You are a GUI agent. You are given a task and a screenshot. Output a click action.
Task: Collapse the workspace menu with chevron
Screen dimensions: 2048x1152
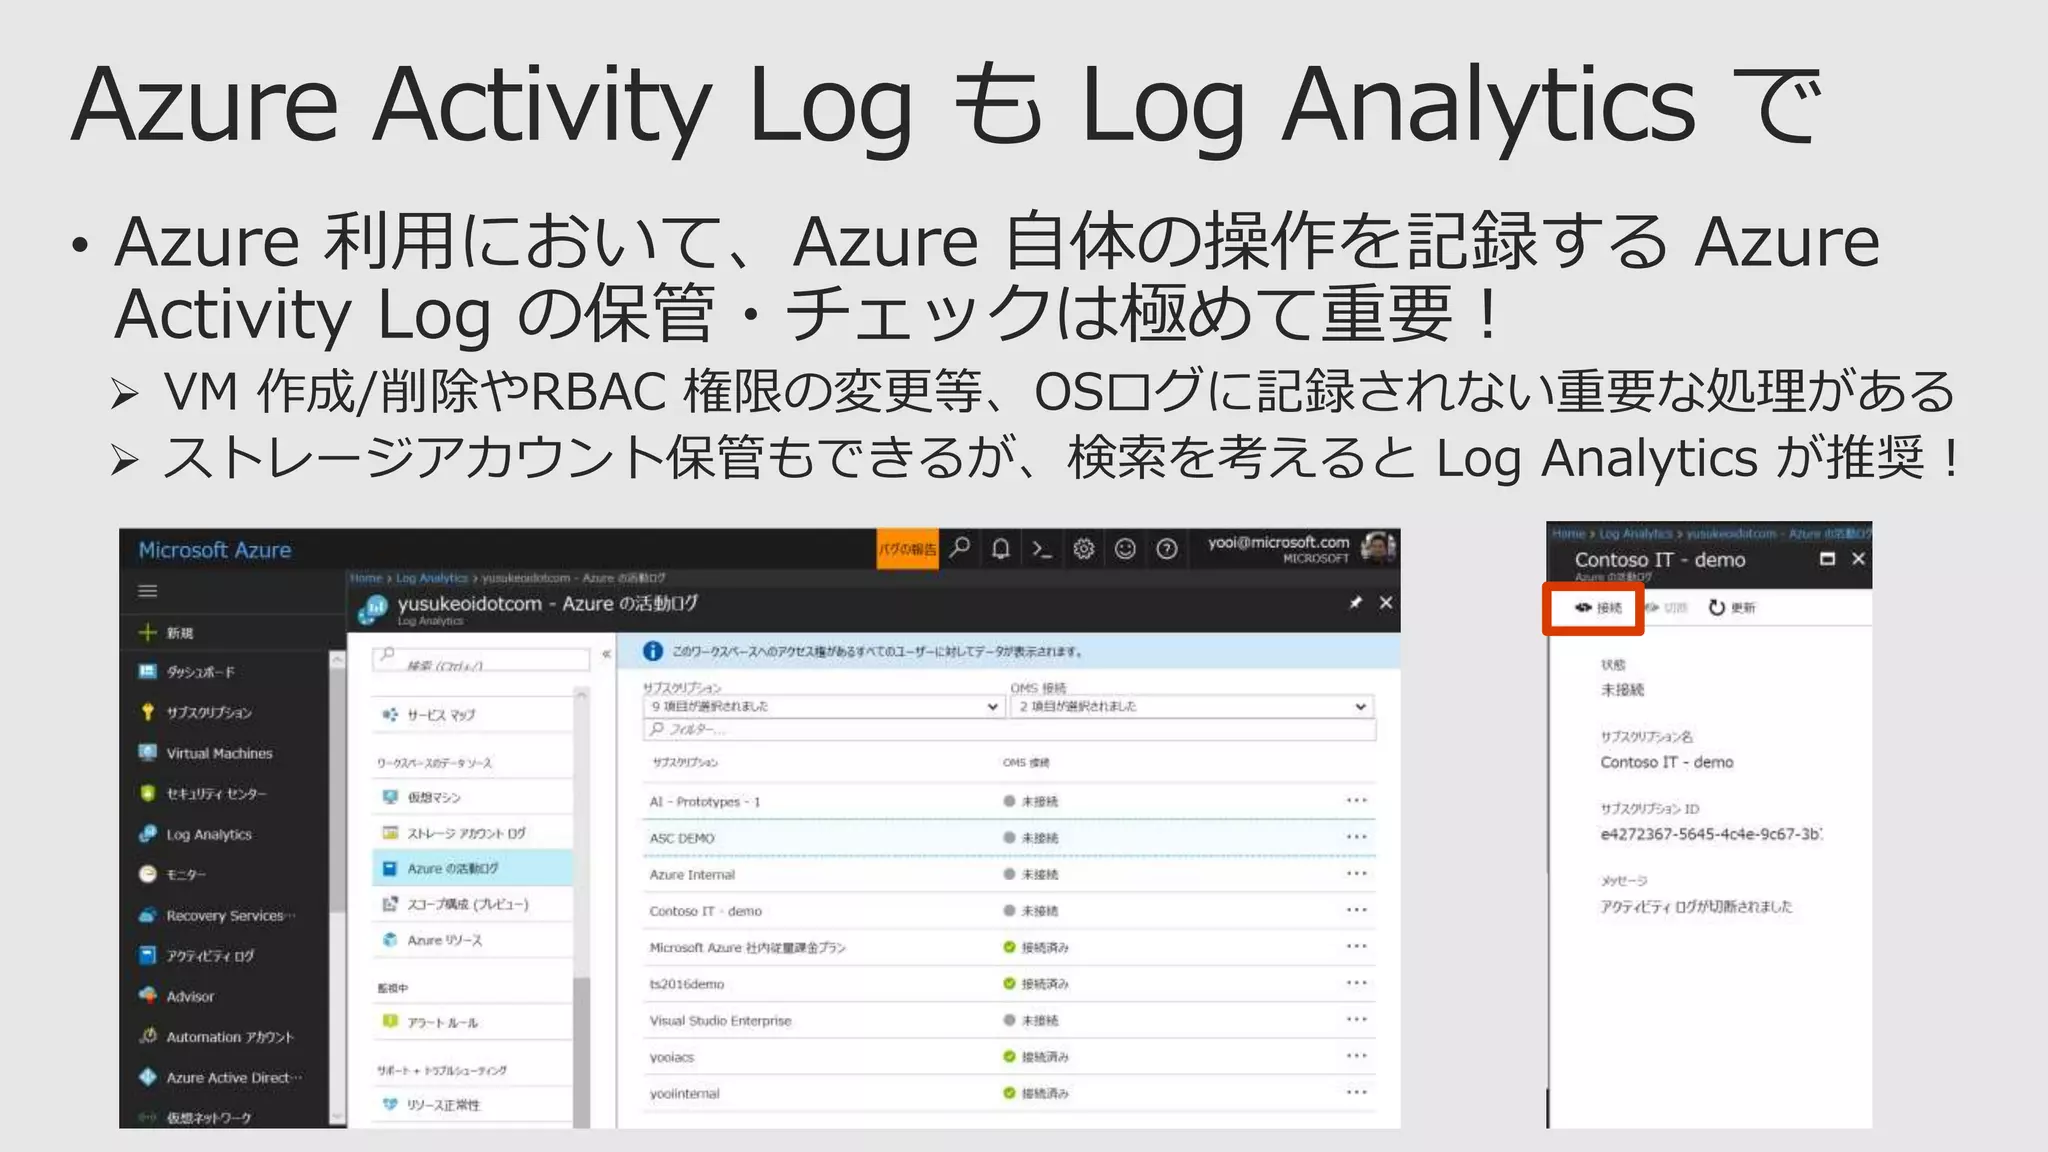(x=606, y=654)
